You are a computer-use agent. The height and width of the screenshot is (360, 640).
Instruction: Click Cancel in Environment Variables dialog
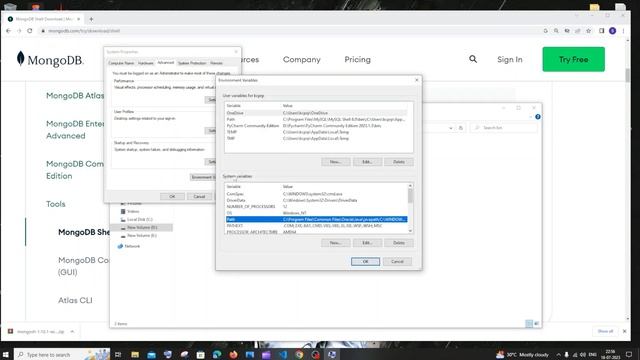click(397, 262)
